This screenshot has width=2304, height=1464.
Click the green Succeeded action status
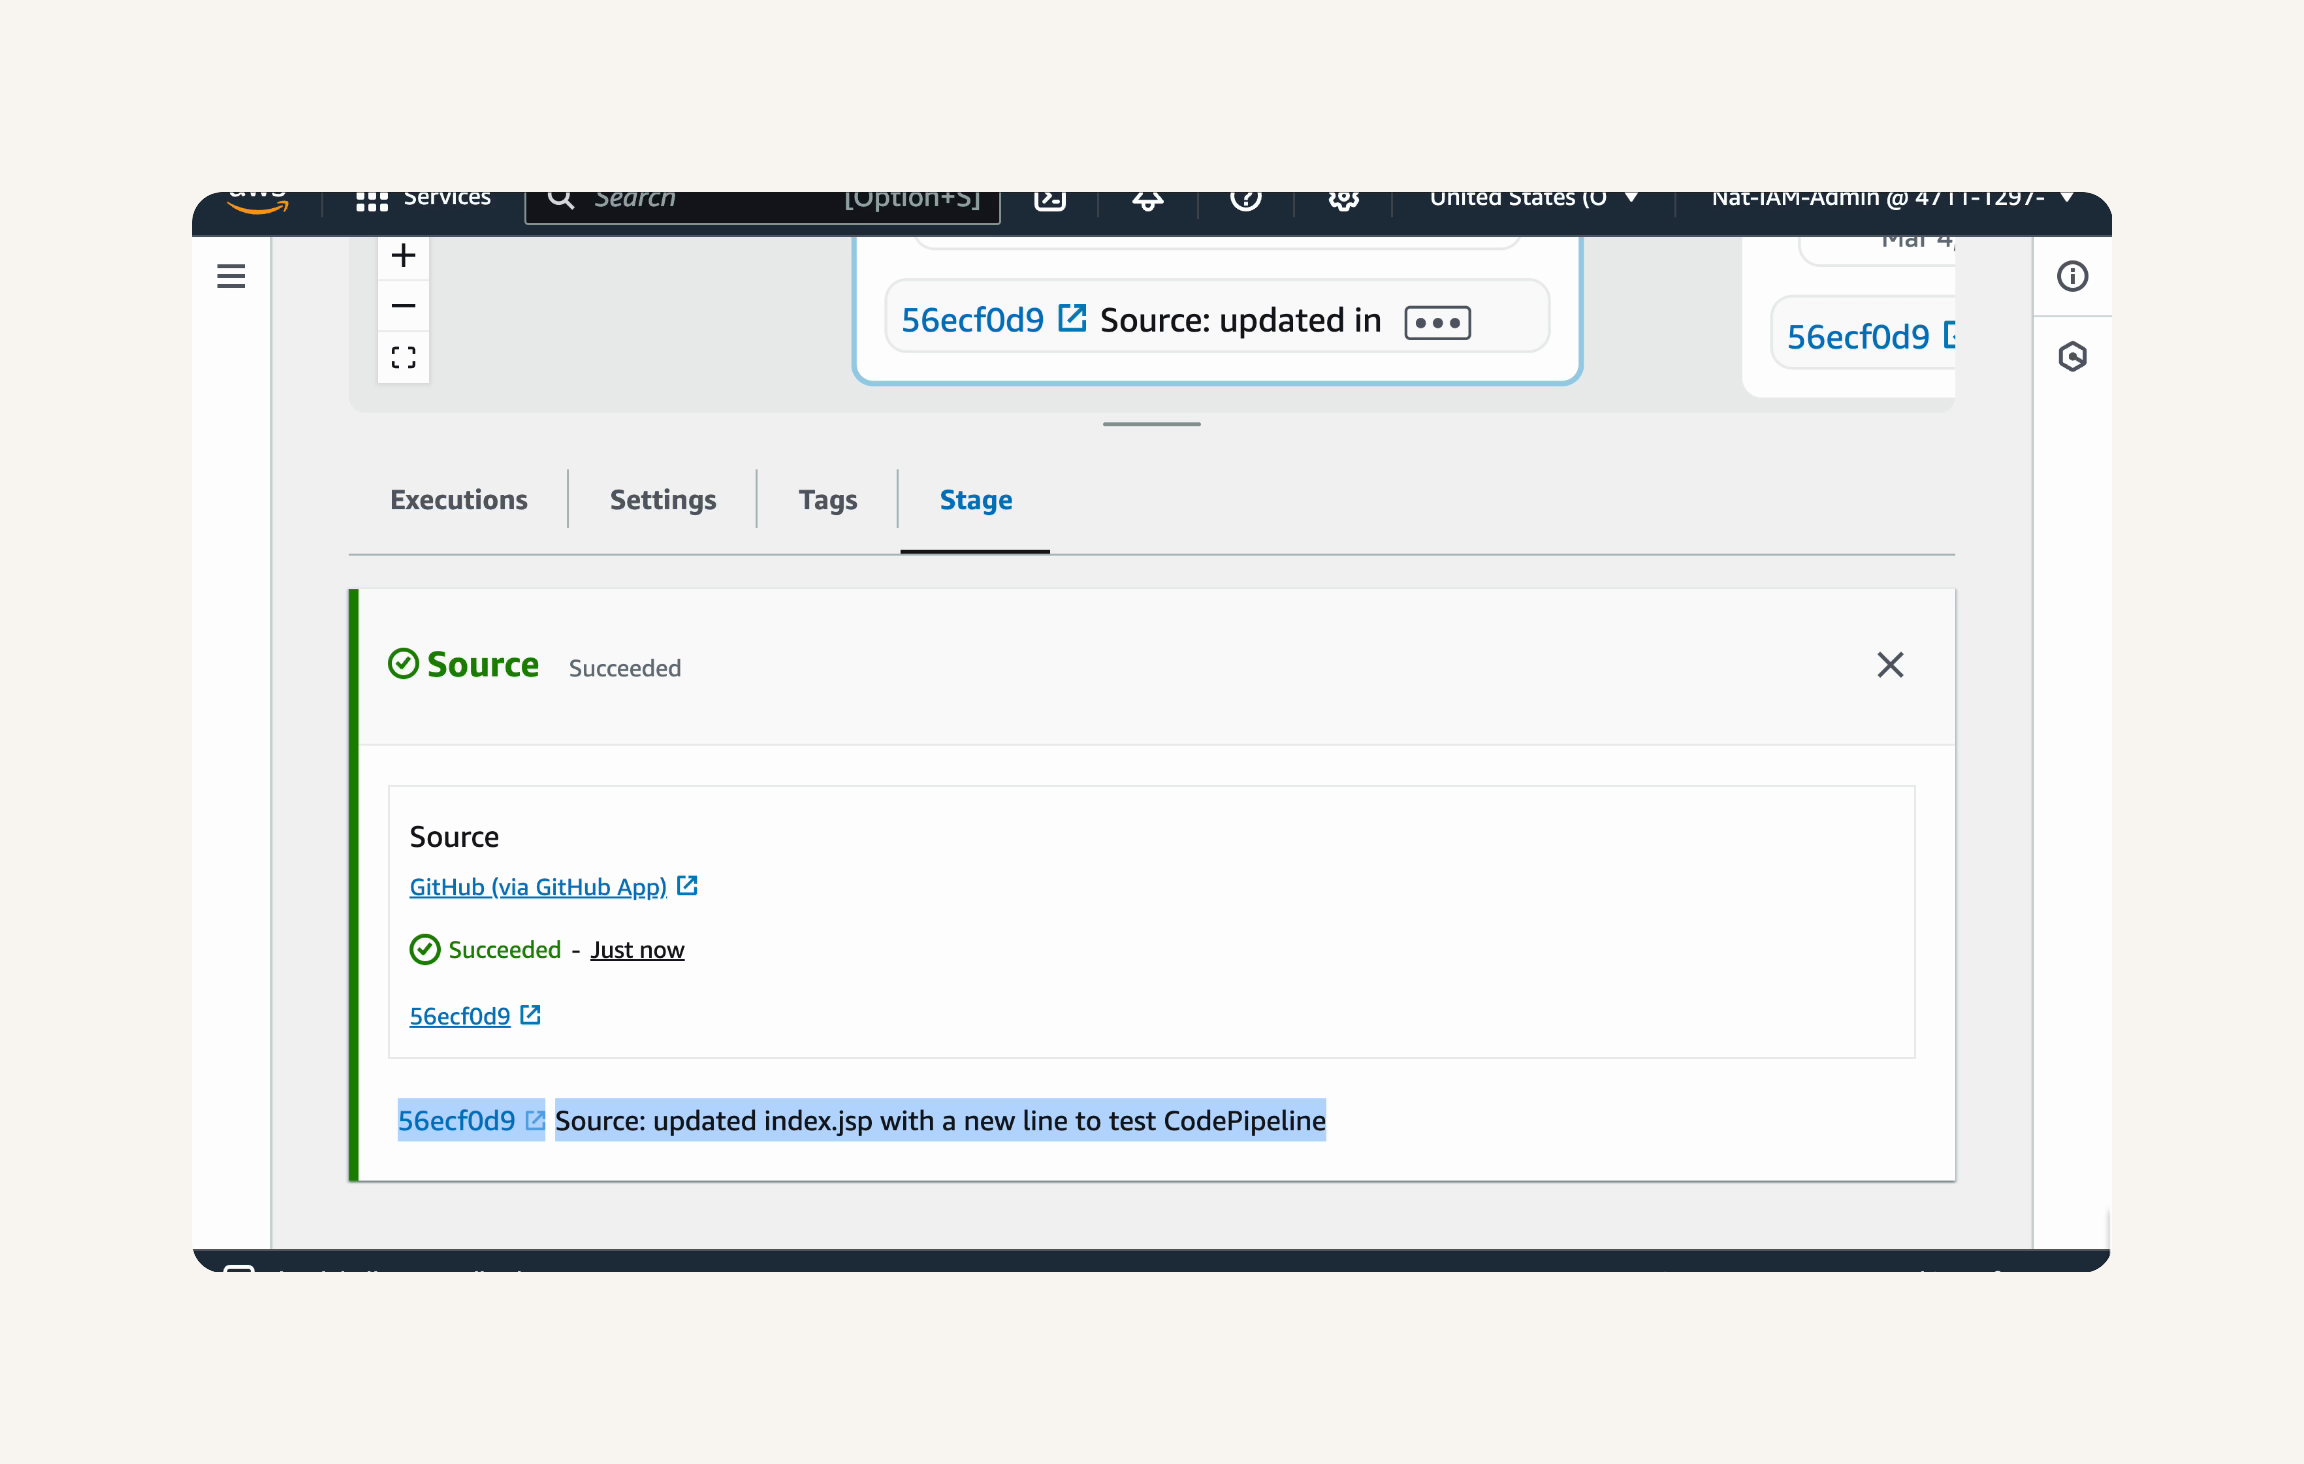504,949
